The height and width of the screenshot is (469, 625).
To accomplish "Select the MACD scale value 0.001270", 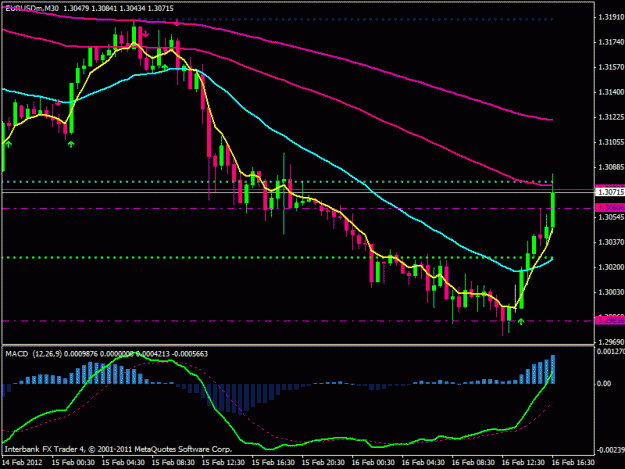I will tap(610, 351).
